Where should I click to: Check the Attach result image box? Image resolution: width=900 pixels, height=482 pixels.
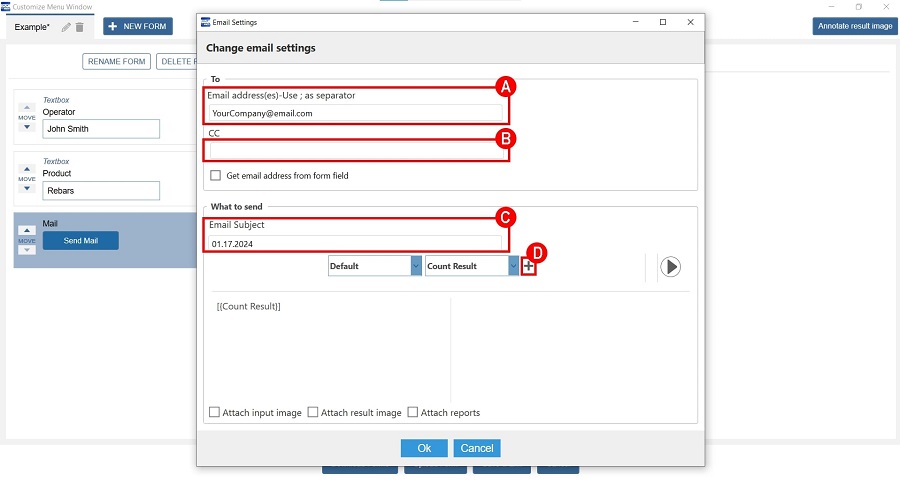pos(313,412)
